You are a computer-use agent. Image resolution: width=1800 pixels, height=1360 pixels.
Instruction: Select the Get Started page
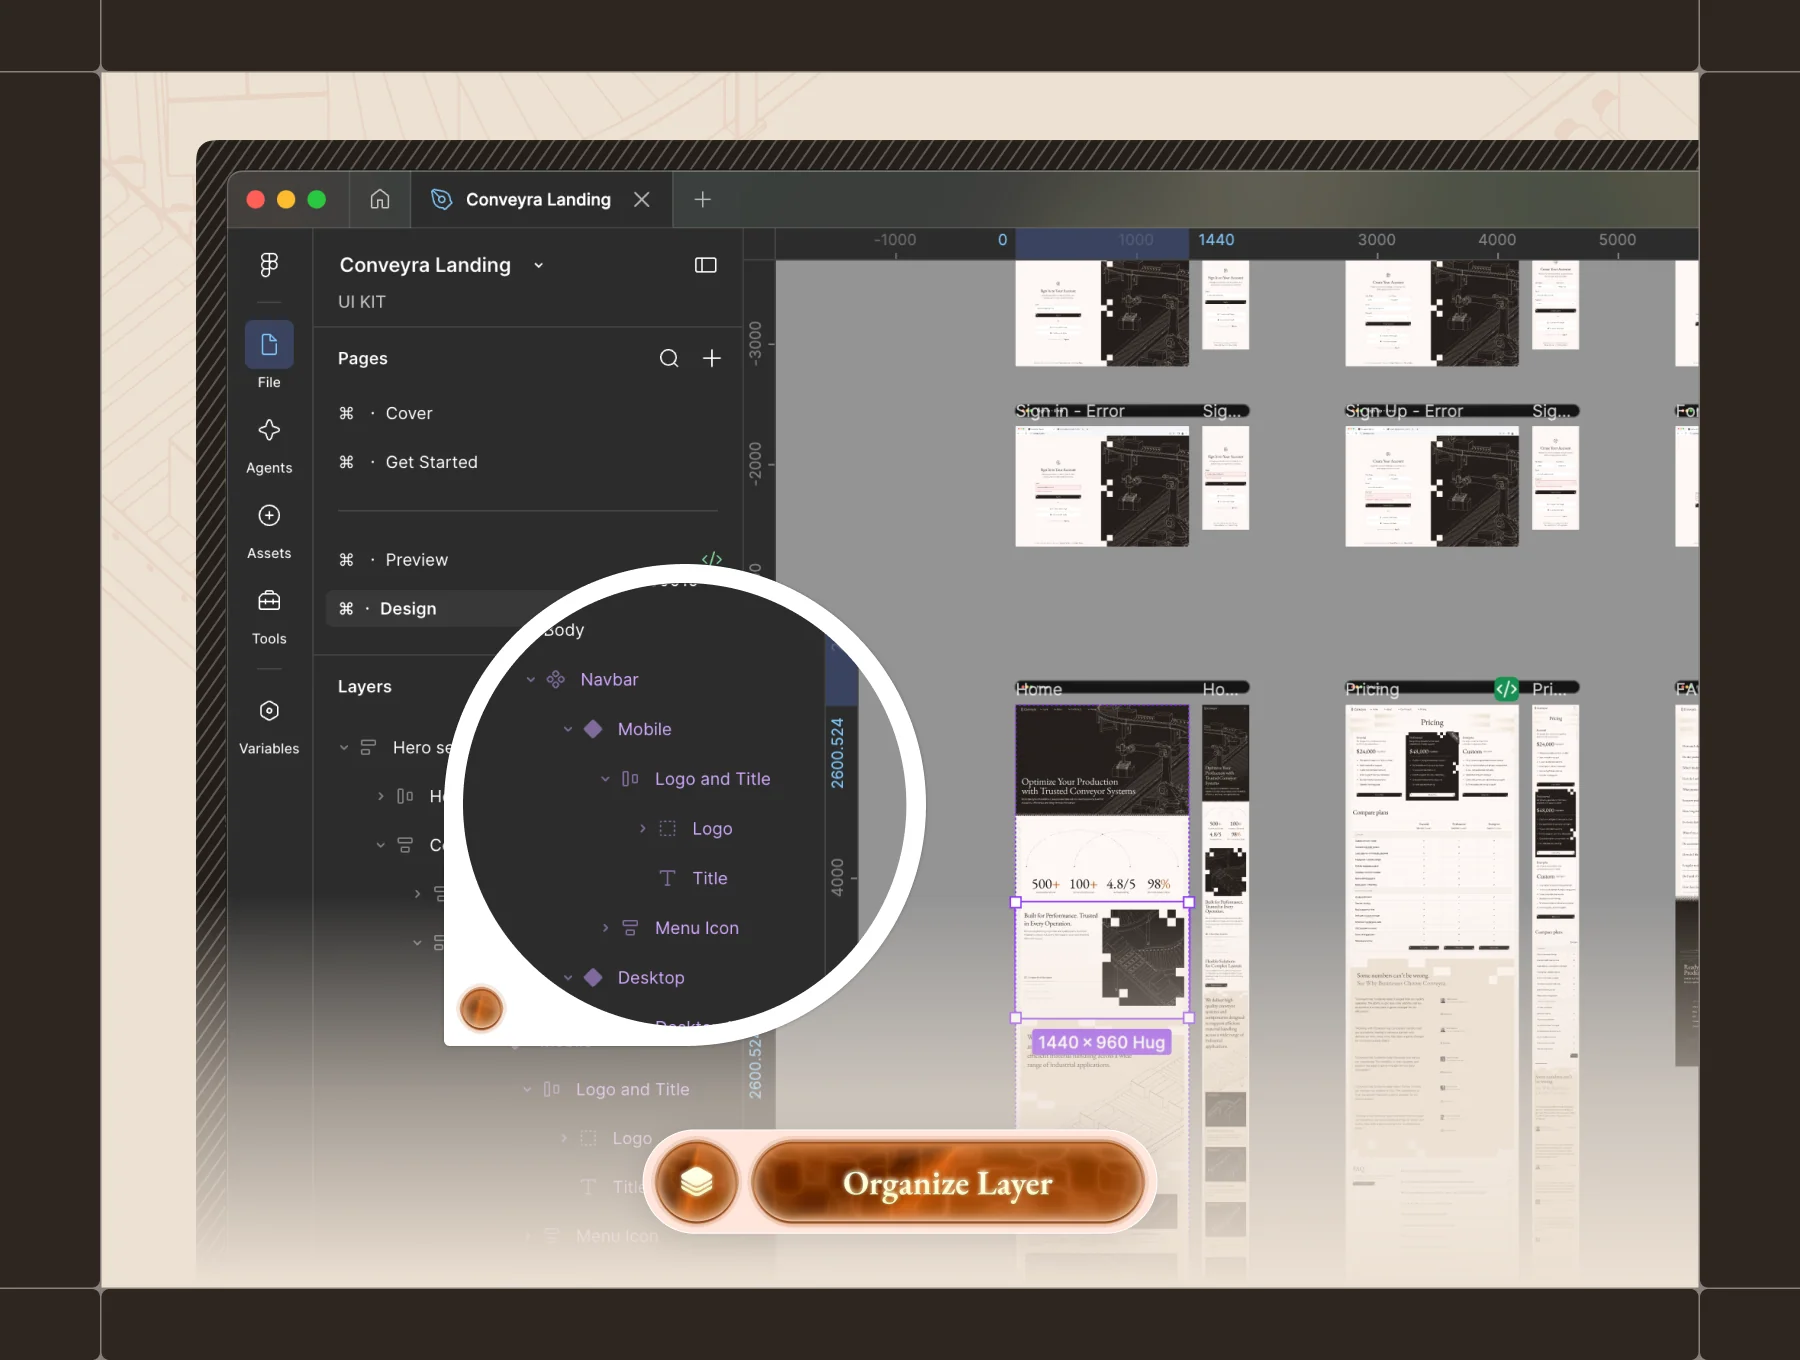(431, 462)
